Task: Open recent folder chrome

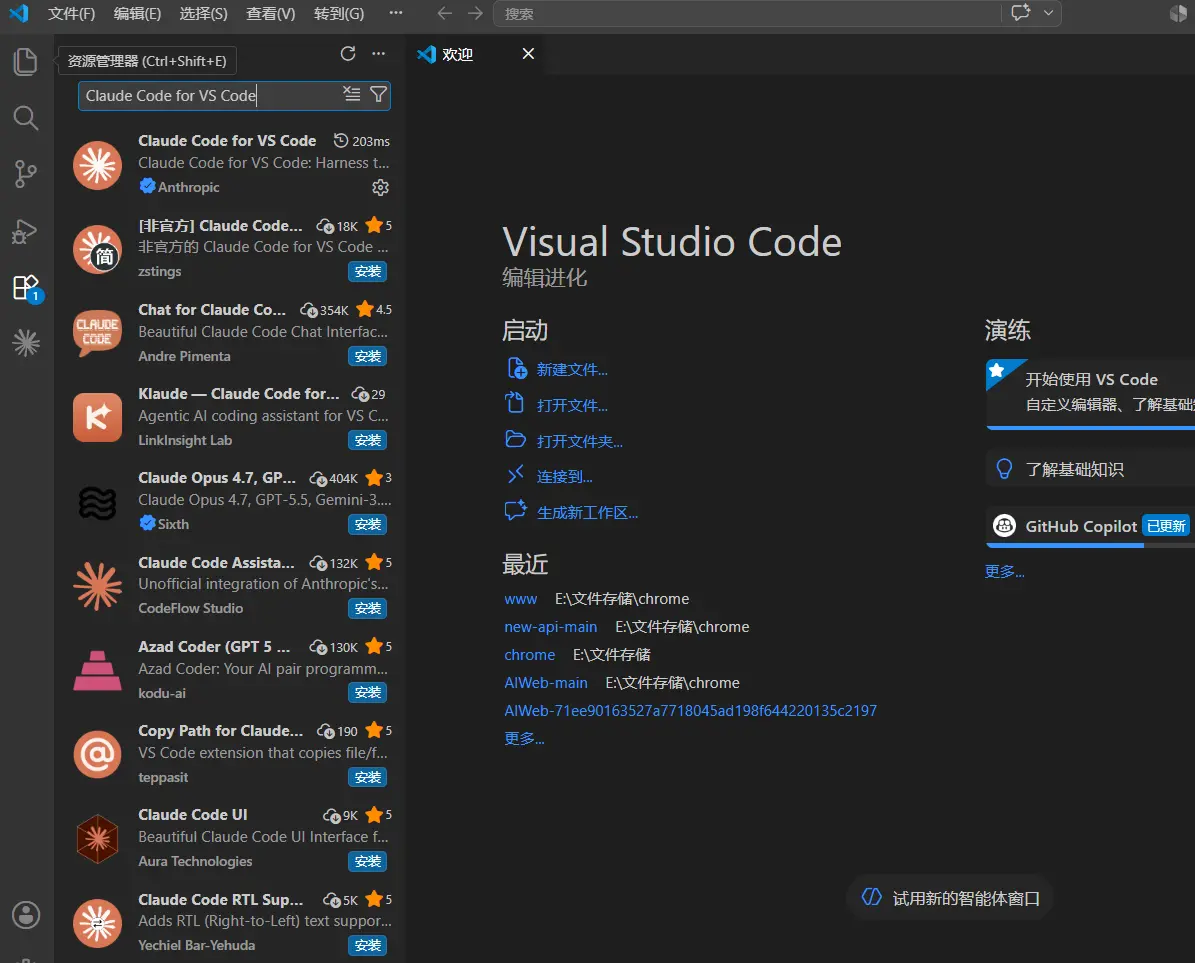Action: (x=530, y=655)
